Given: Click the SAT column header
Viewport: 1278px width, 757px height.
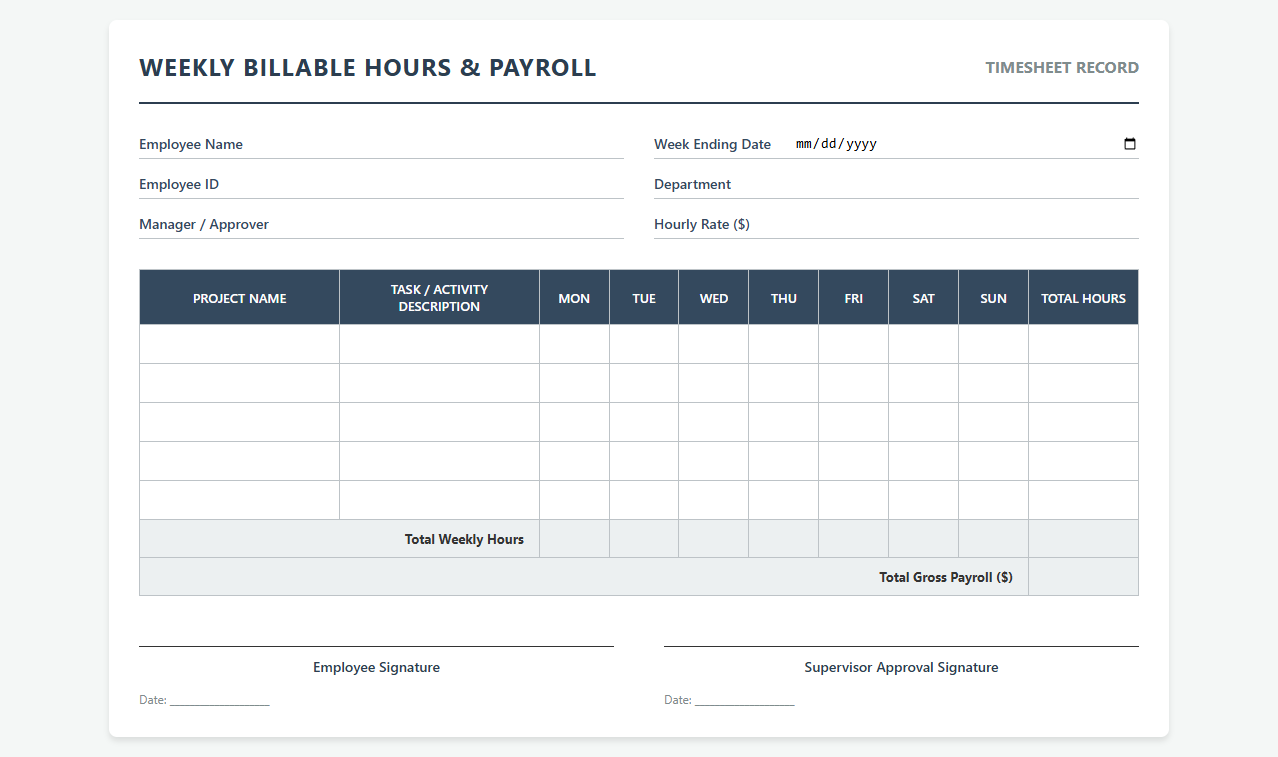Looking at the screenshot, I should coord(924,298).
